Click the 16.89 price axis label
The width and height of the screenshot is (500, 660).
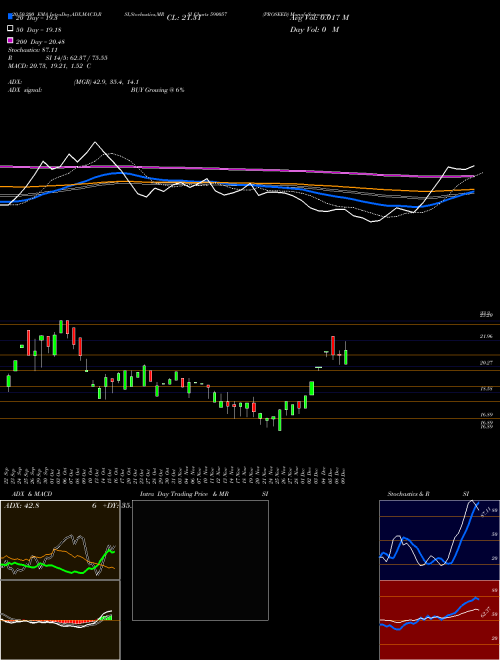click(x=486, y=415)
